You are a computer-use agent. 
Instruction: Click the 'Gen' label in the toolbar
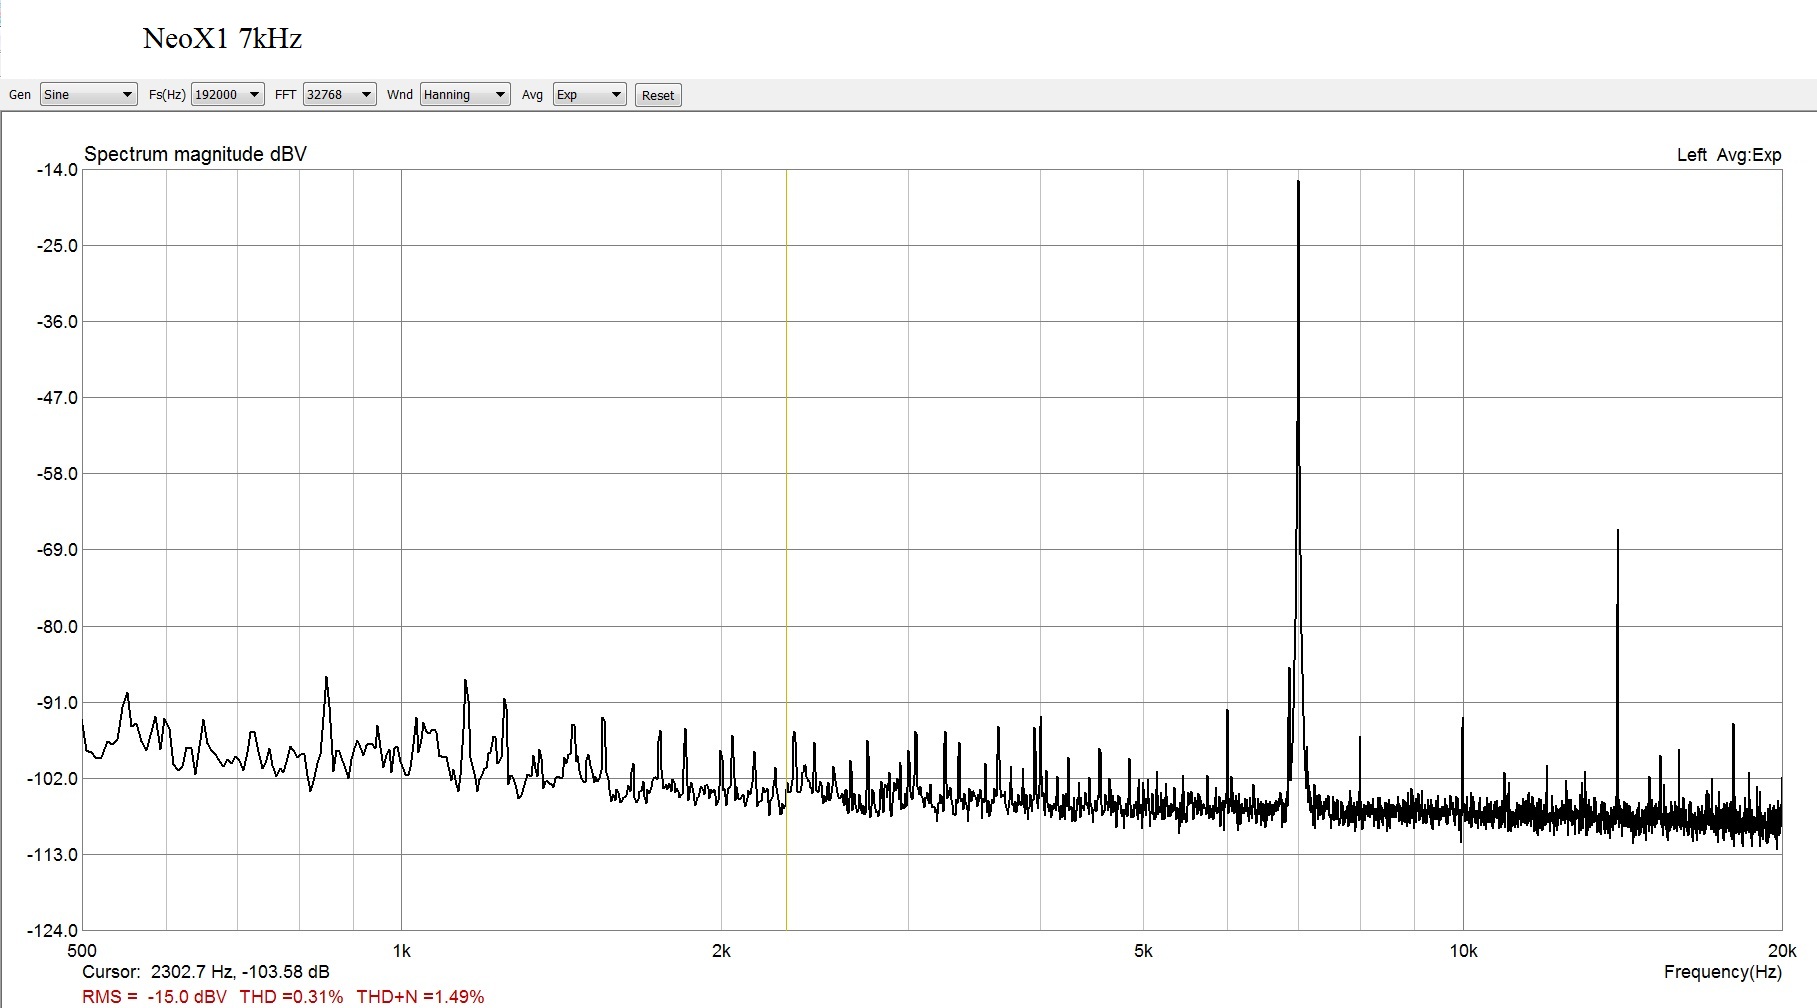coord(20,95)
